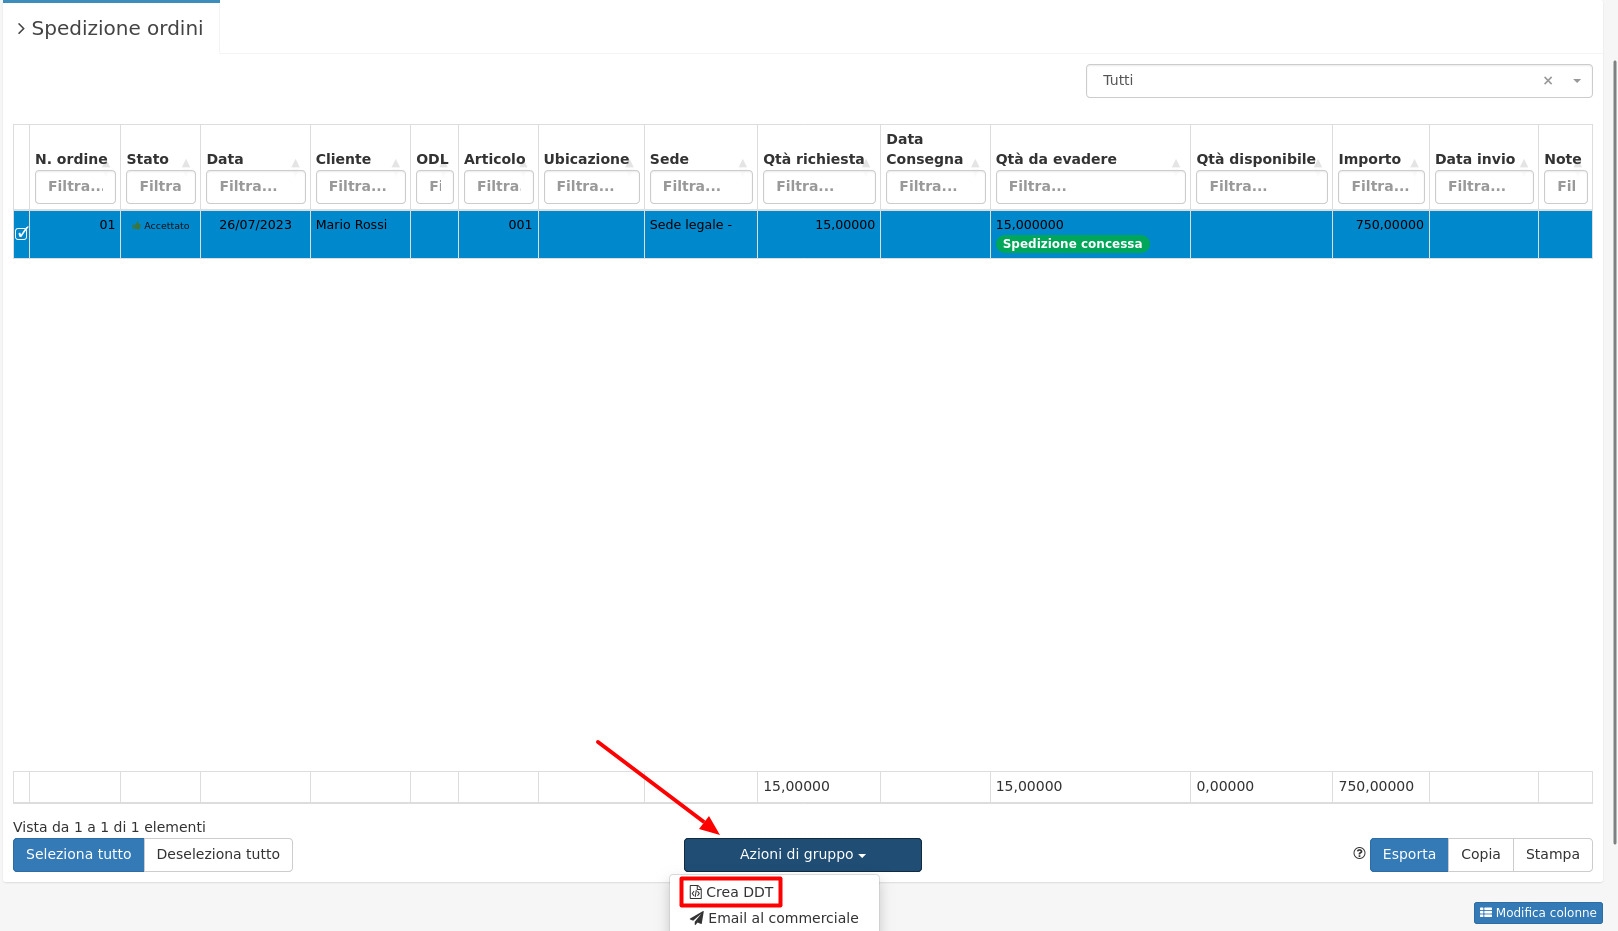
Task: Clear the Tutti selection with the x icon
Action: pyautogui.click(x=1547, y=81)
